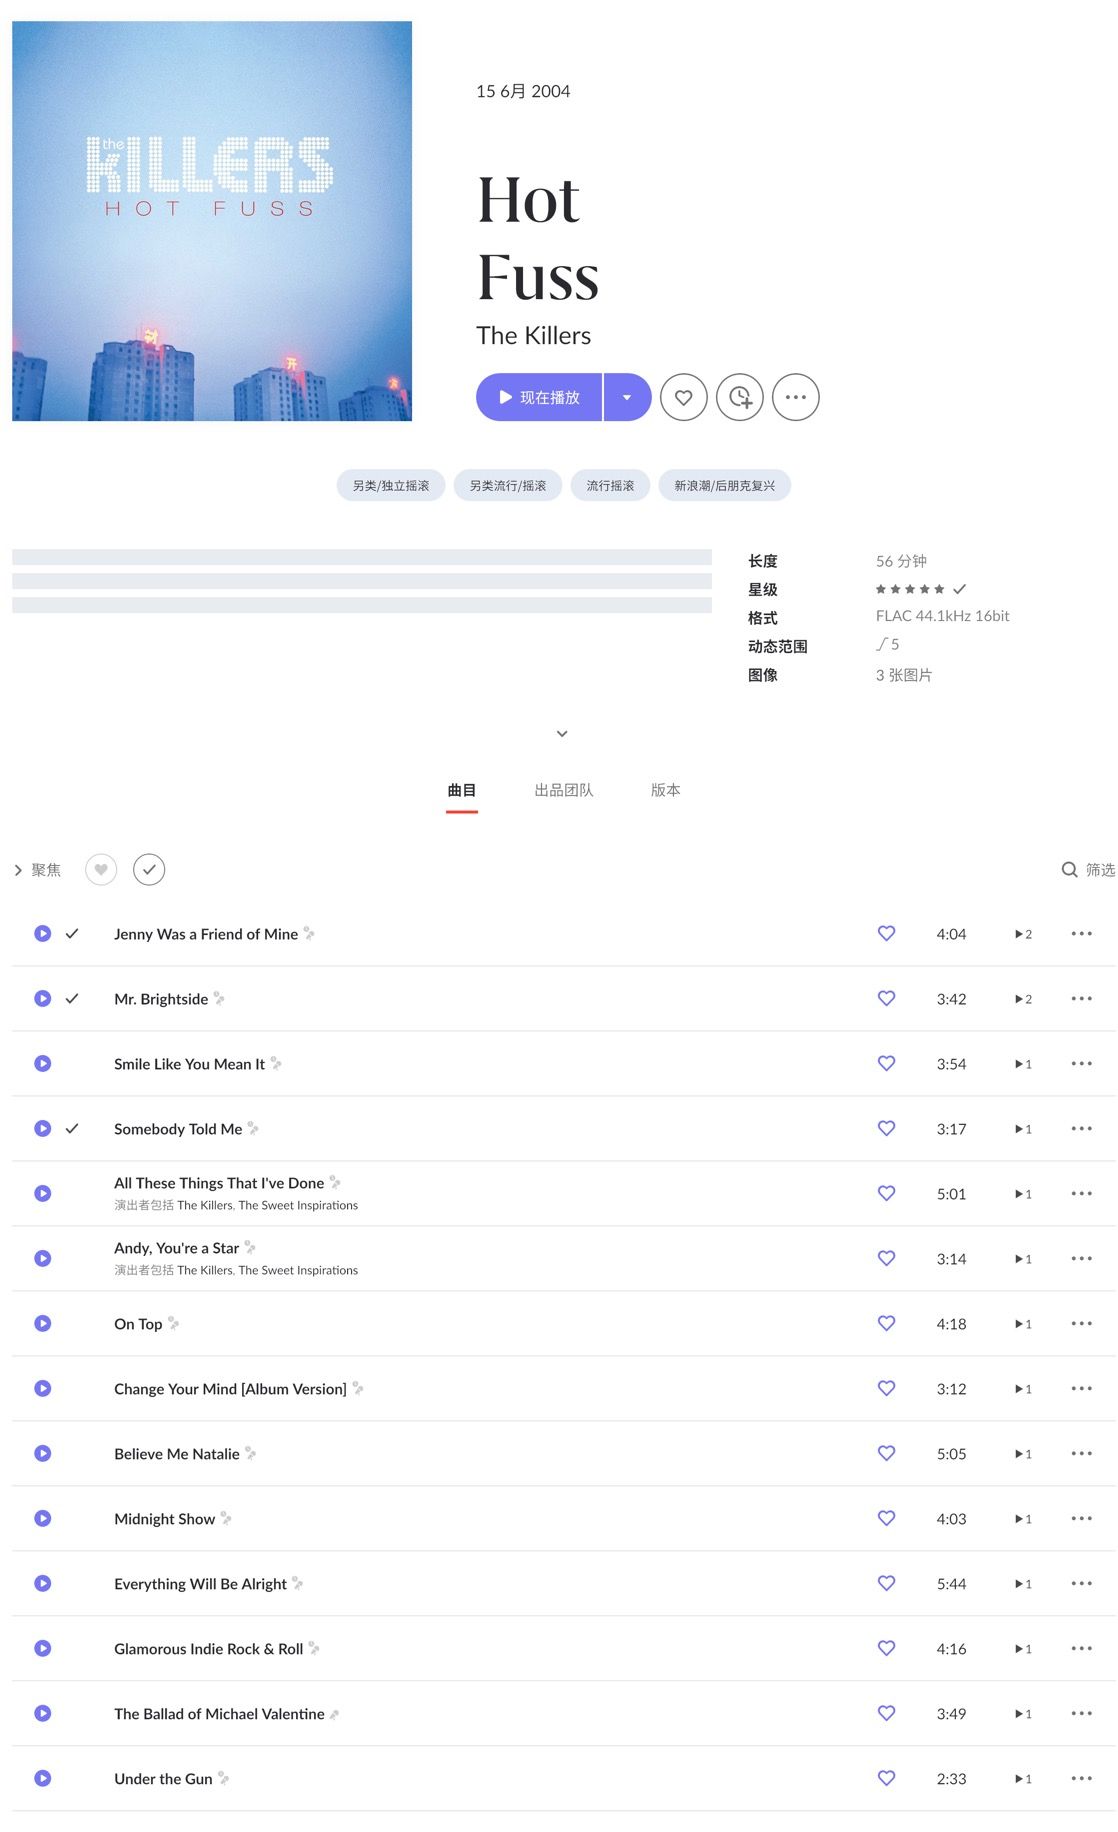Open more options for Mr. Brightside

1081,998
